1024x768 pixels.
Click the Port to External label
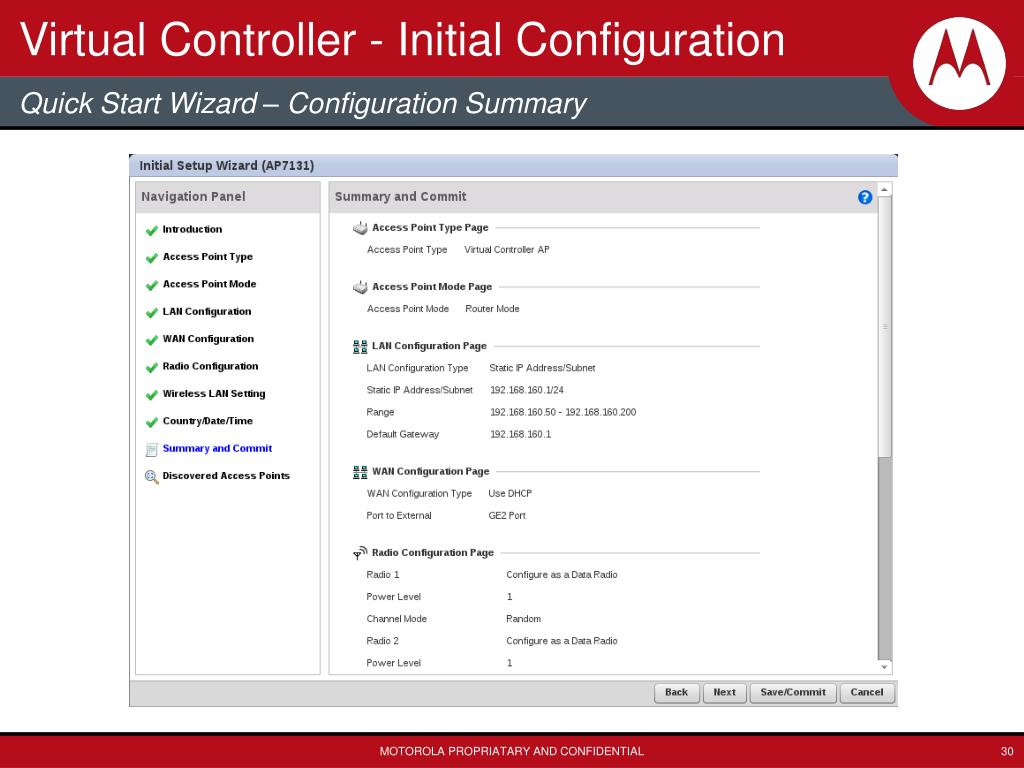click(x=399, y=516)
